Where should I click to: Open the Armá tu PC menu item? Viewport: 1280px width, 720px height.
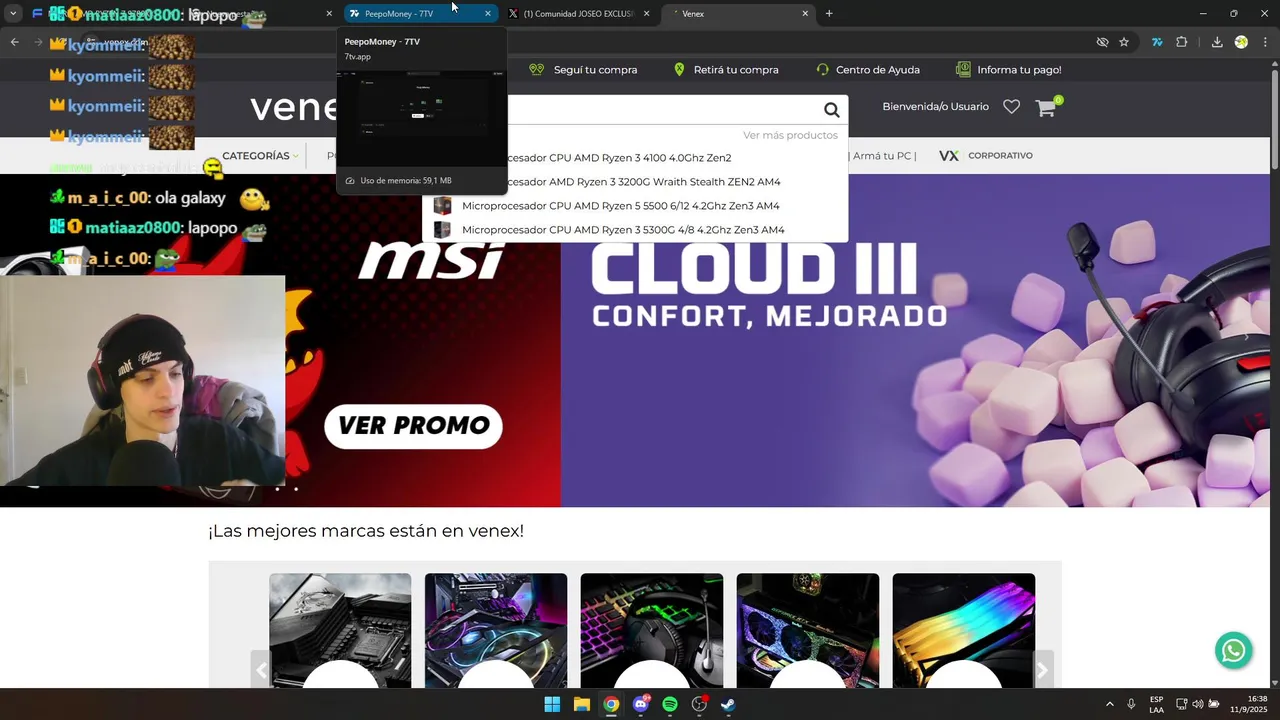(x=883, y=155)
